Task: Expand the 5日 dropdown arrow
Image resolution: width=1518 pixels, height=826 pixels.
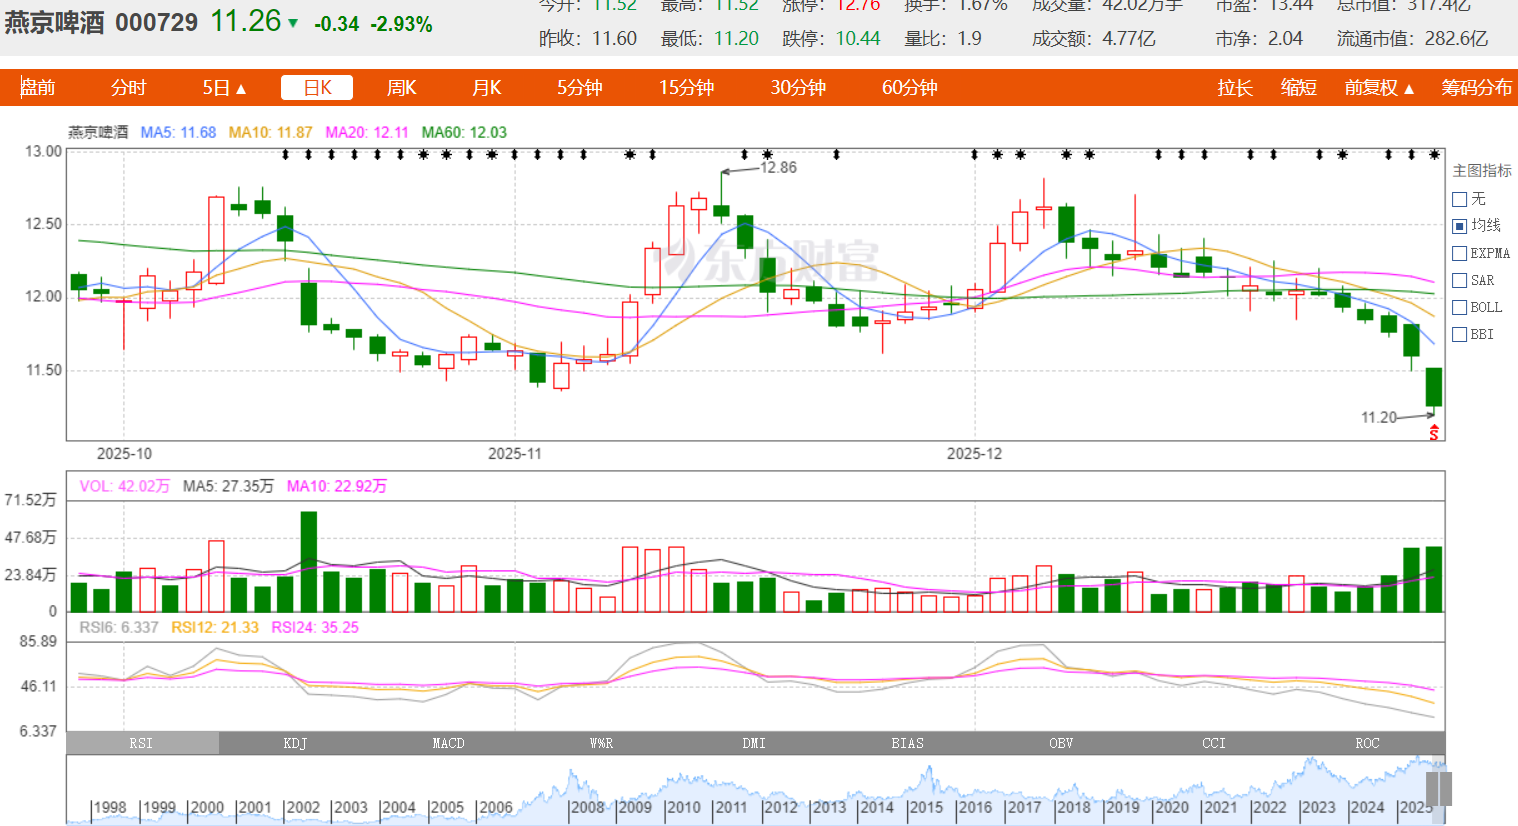Action: click(241, 89)
